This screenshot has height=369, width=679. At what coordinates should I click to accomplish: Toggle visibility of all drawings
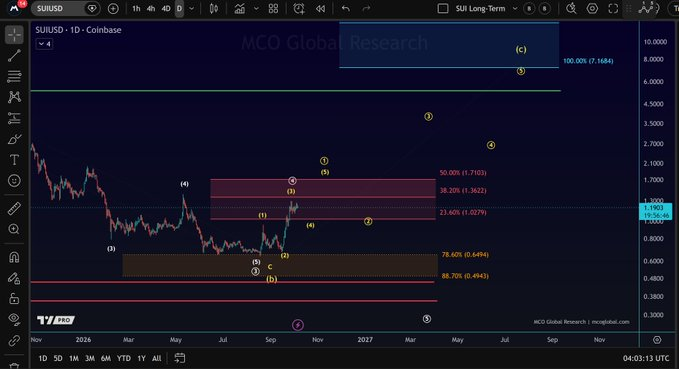point(14,320)
